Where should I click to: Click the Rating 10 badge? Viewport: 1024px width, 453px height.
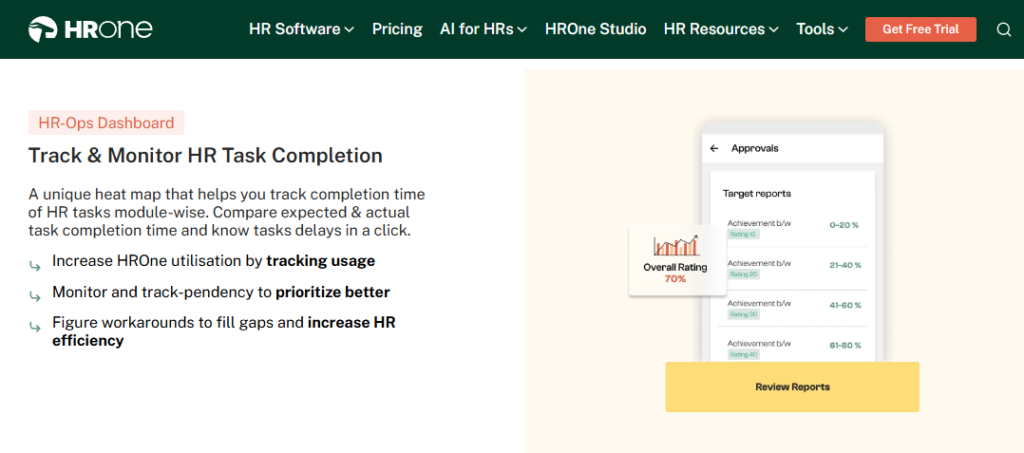[743, 234]
